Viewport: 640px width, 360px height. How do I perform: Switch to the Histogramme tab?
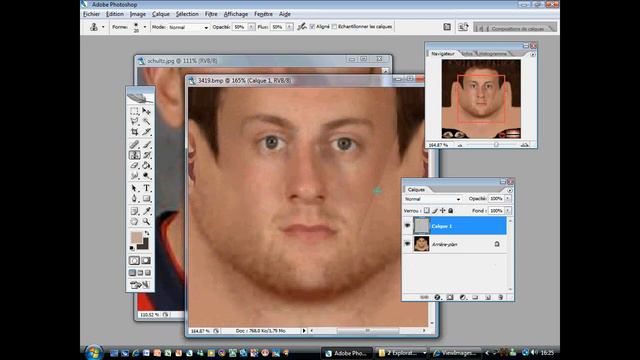(x=493, y=53)
